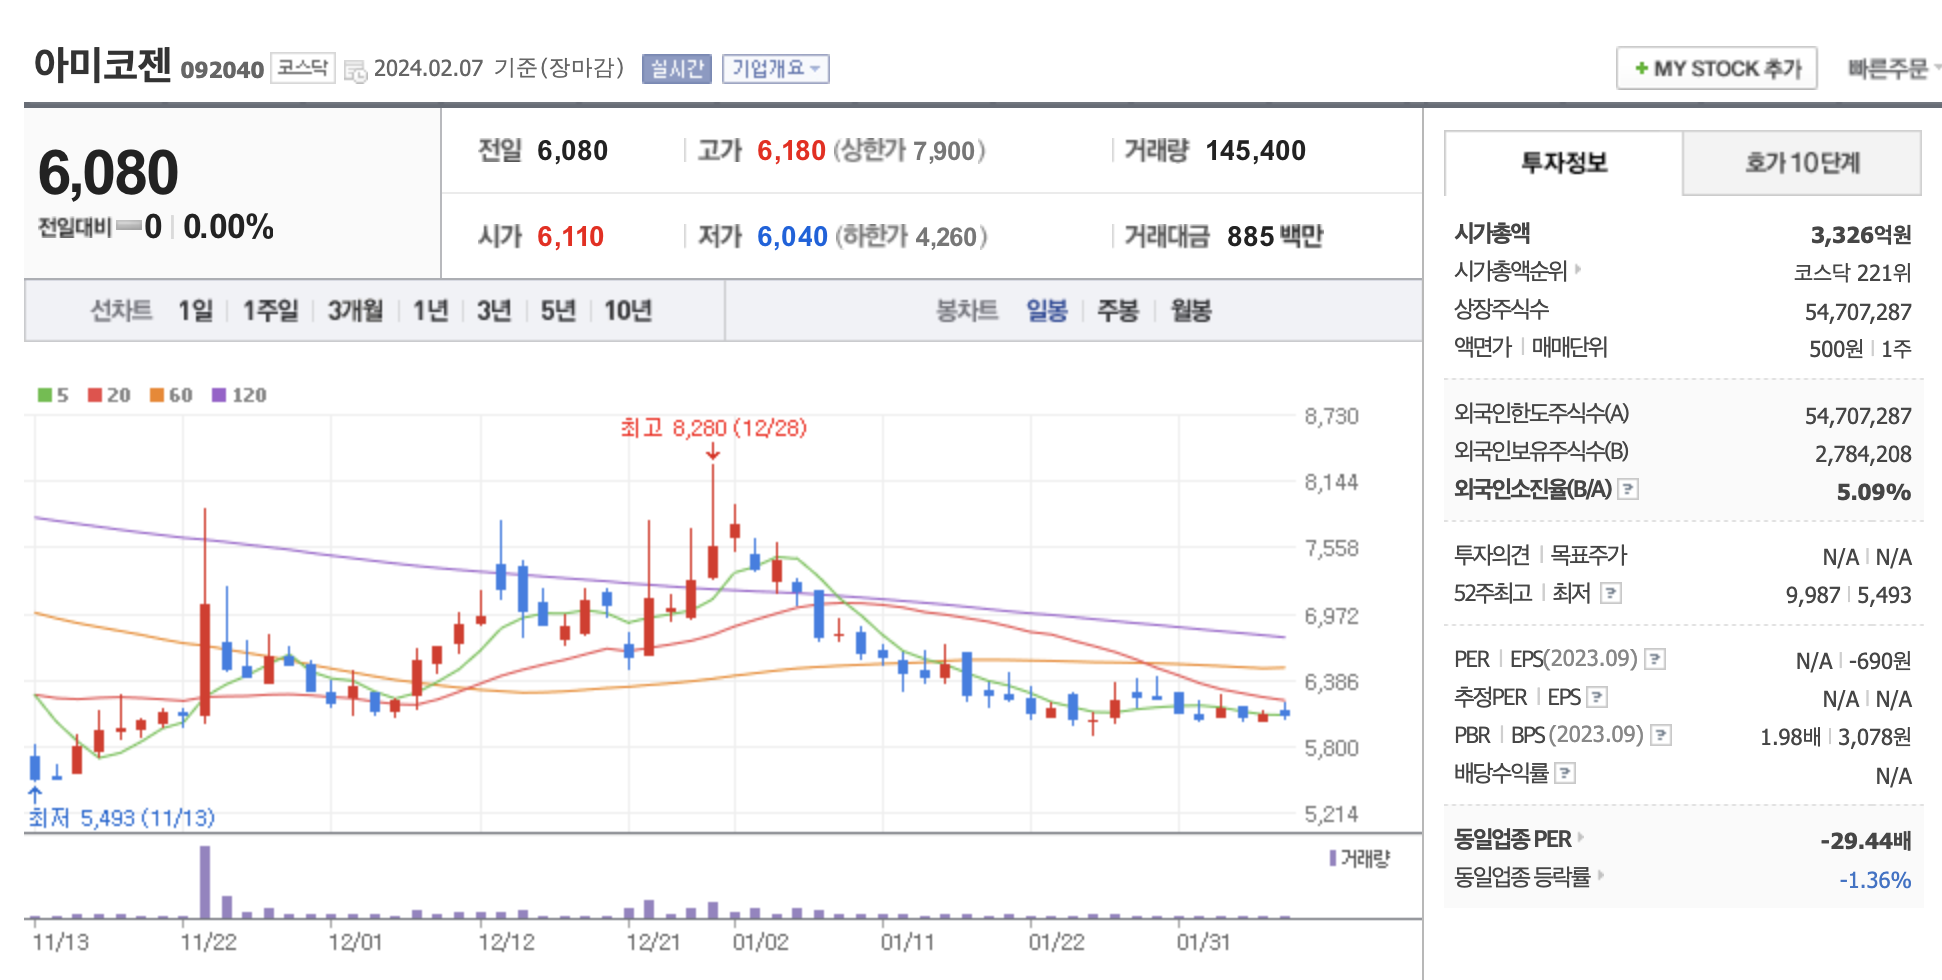Screen dimensions: 1942x980
Task: Click the help icon next to 추정PER EPS
Action: click(1597, 697)
